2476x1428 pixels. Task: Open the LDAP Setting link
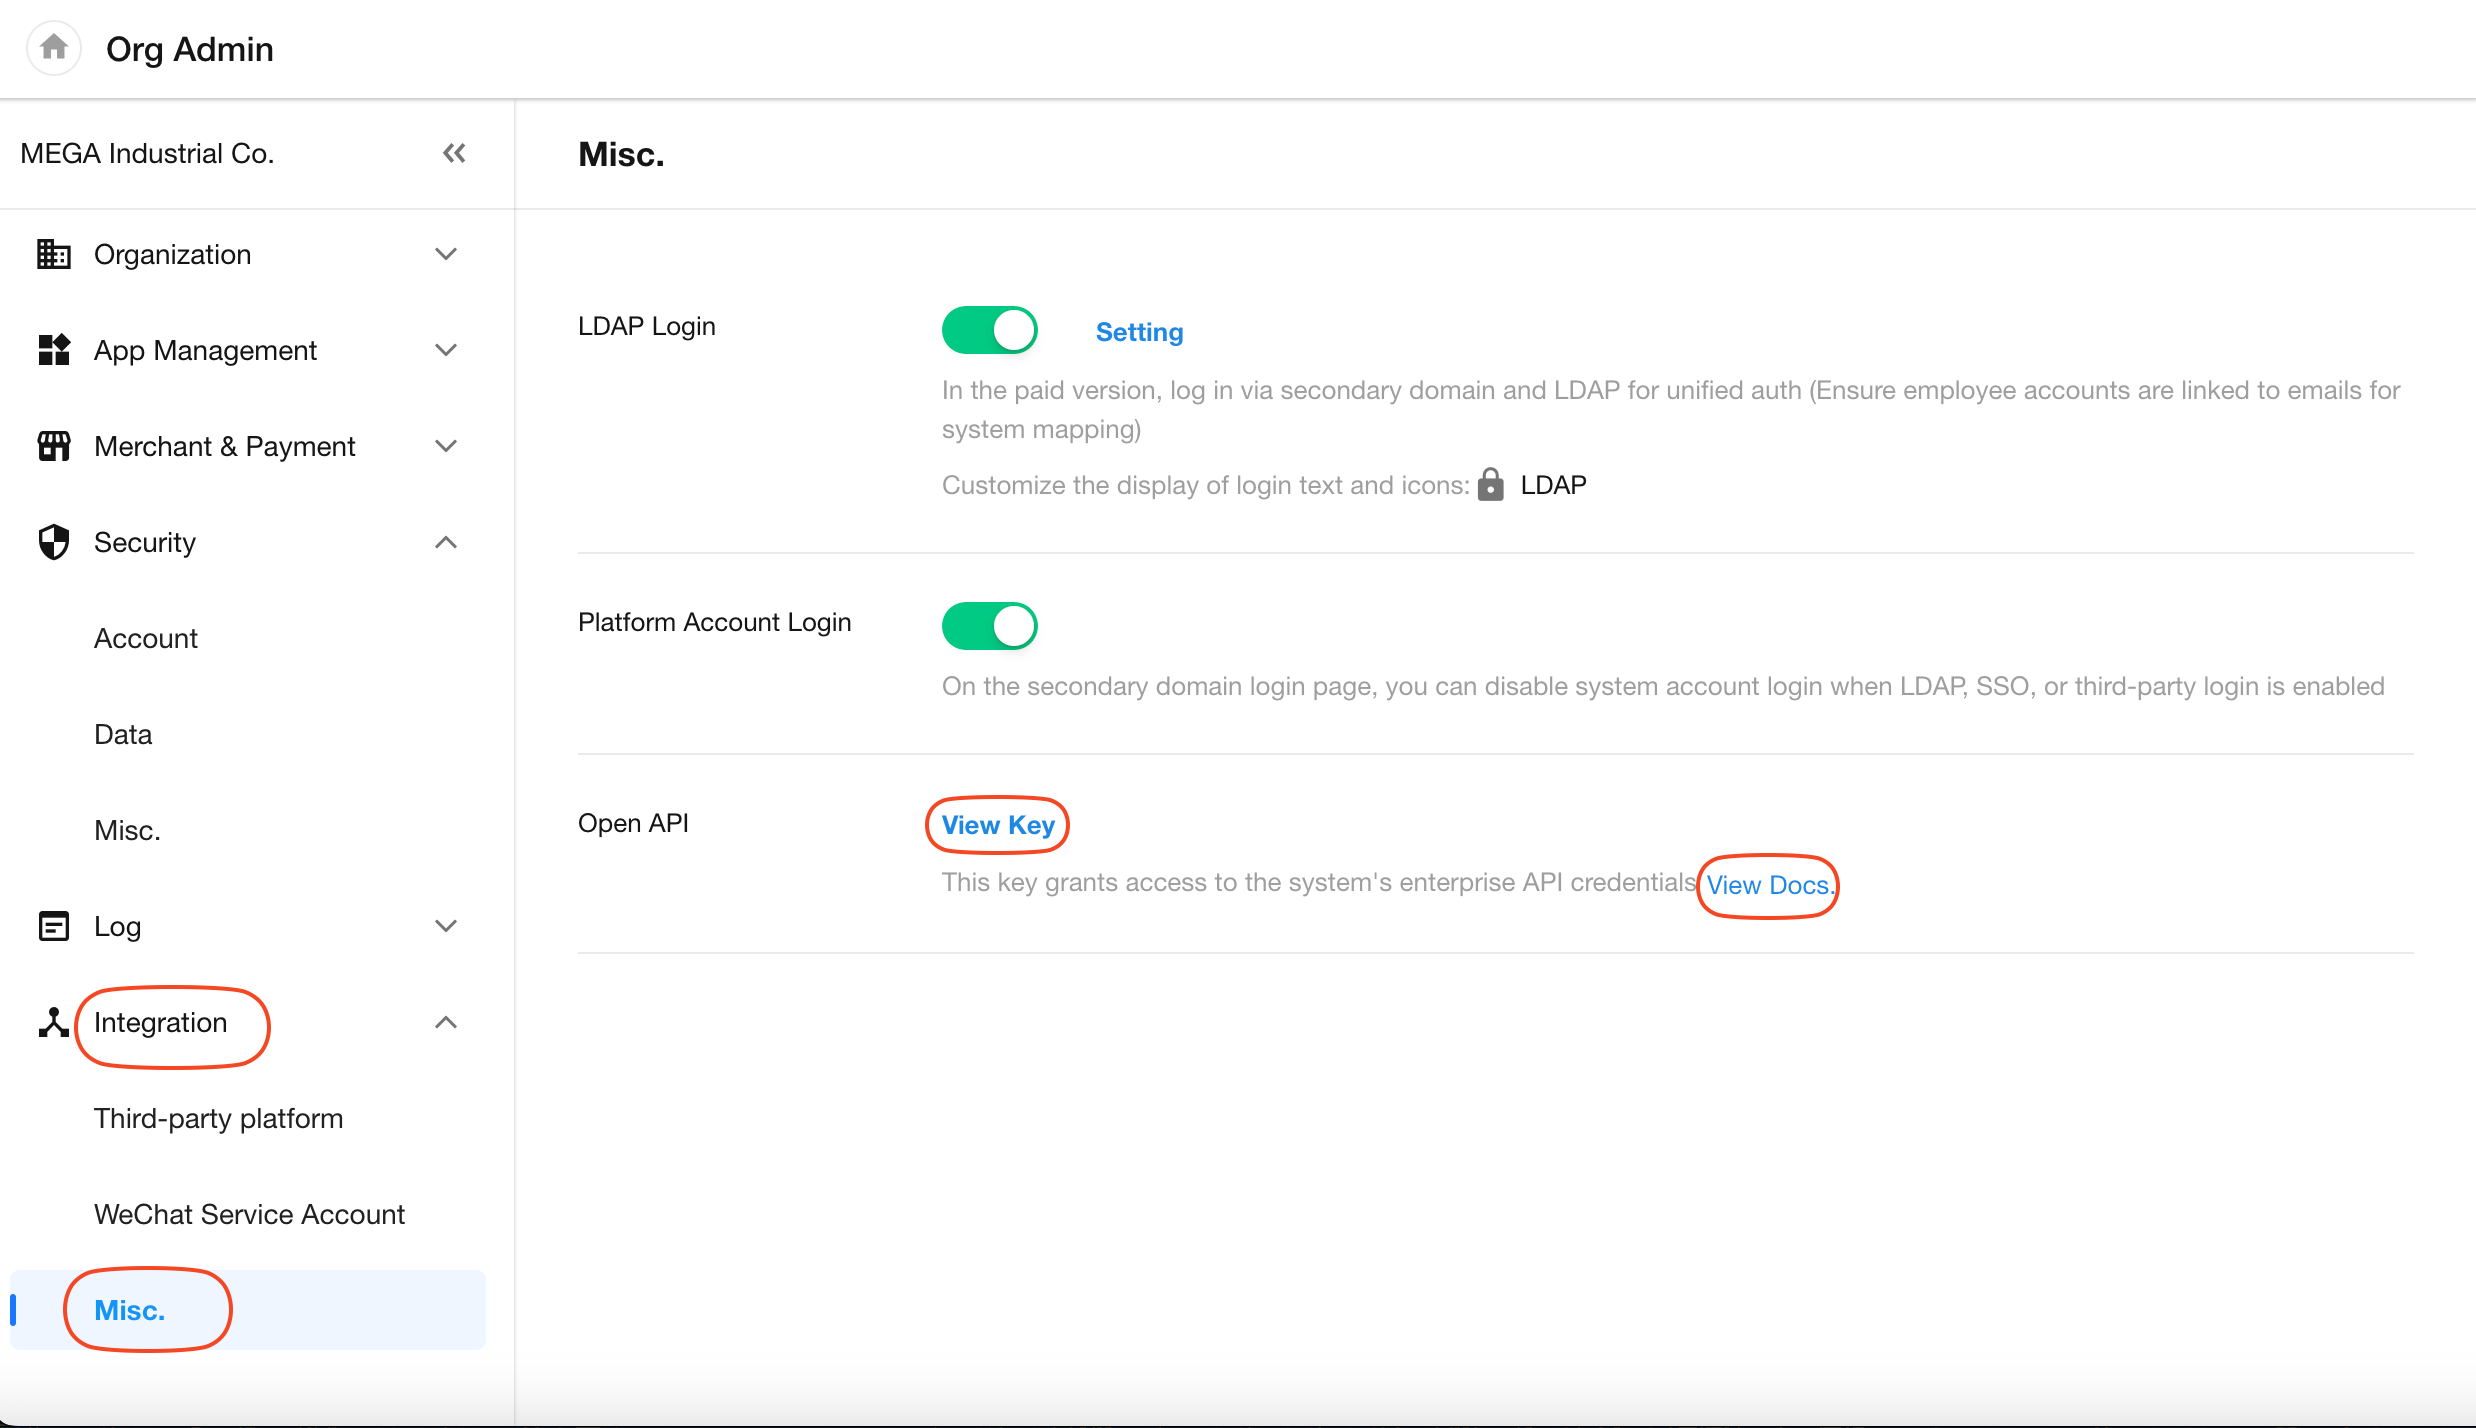1139,332
